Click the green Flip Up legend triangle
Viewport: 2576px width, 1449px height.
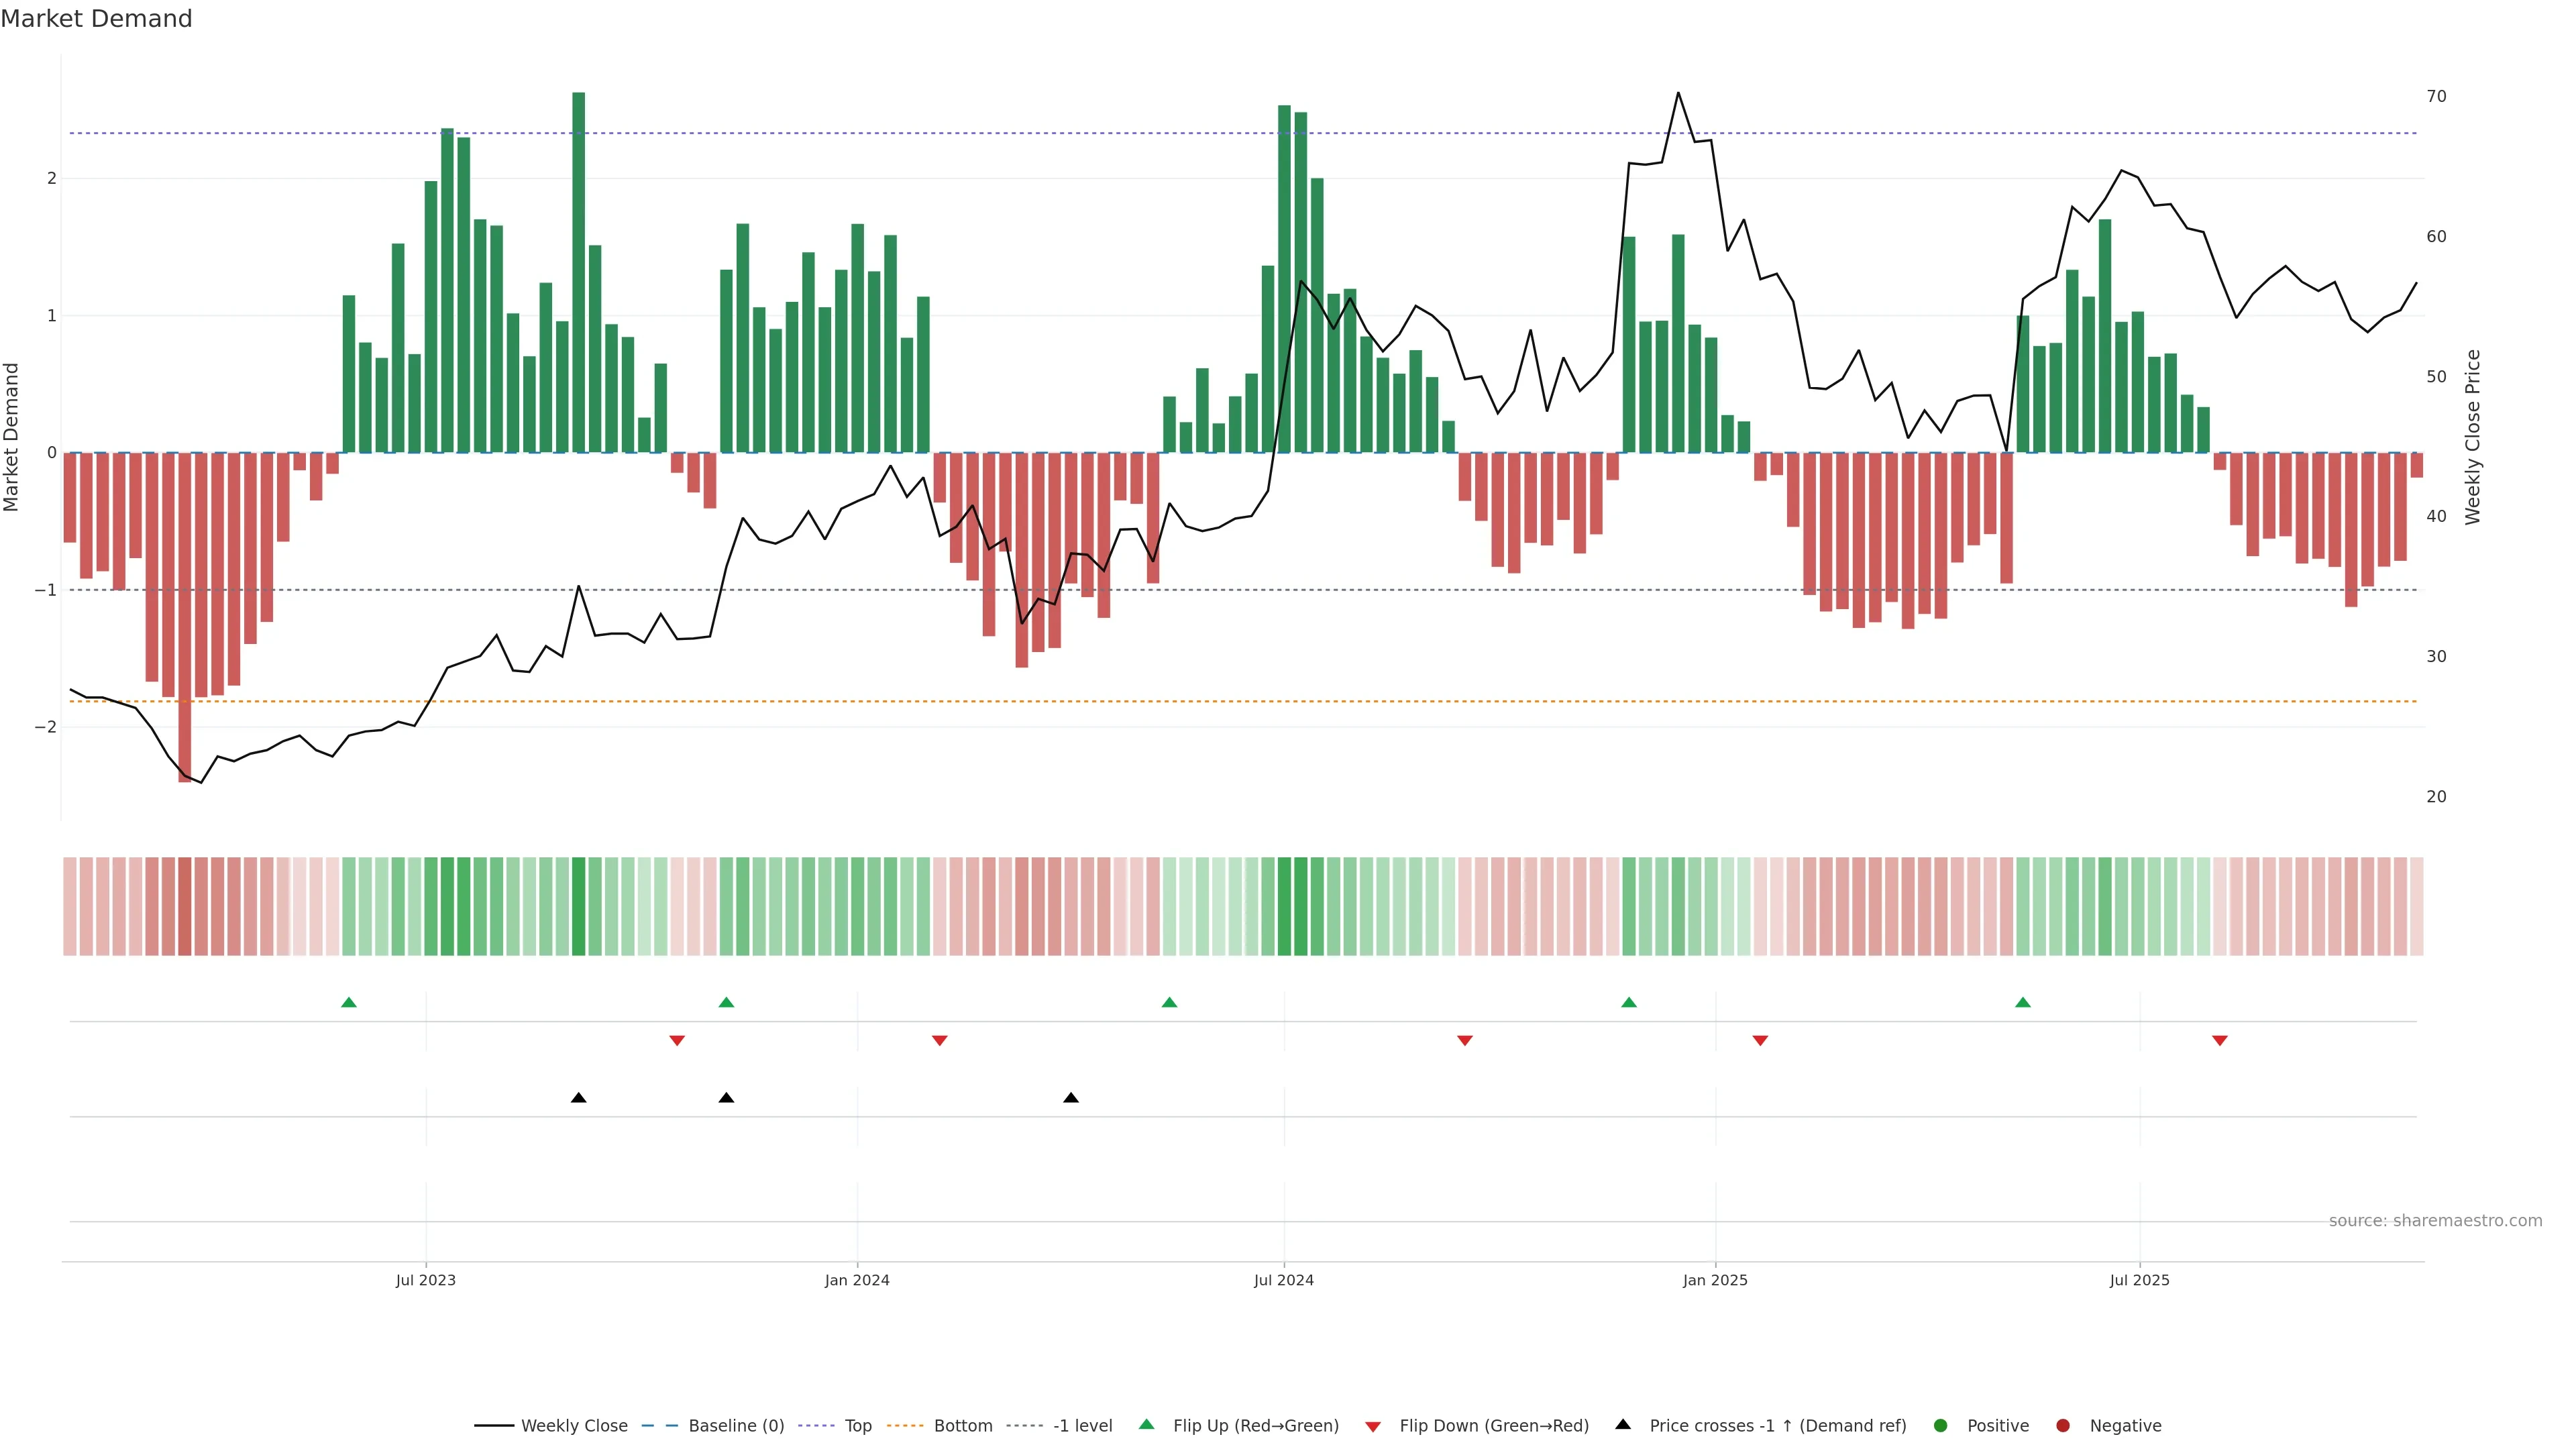(x=1147, y=1424)
